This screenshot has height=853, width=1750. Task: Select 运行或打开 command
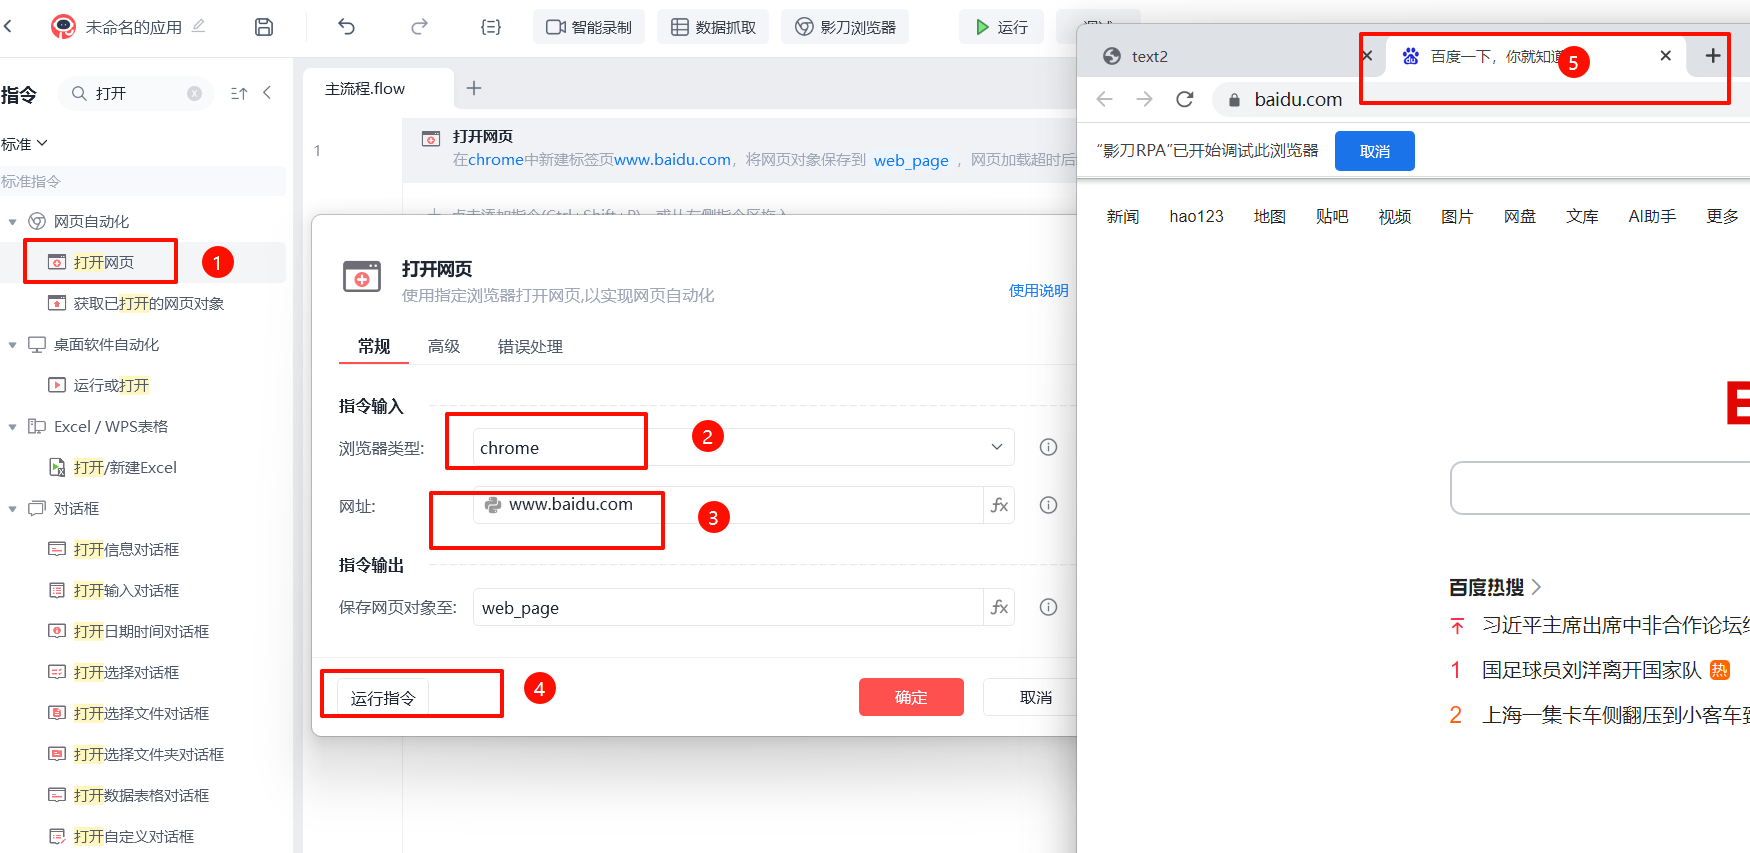(111, 385)
